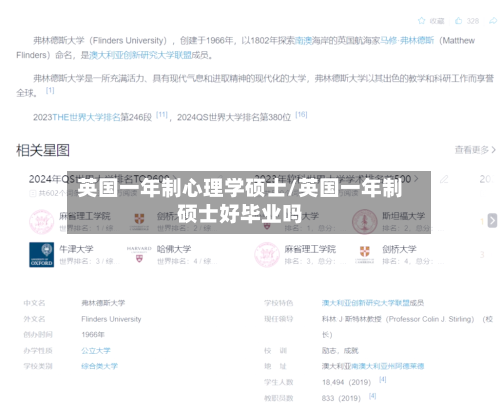Click the Flinders University value of 外文名
The width and height of the screenshot is (500, 405).
(111, 319)
